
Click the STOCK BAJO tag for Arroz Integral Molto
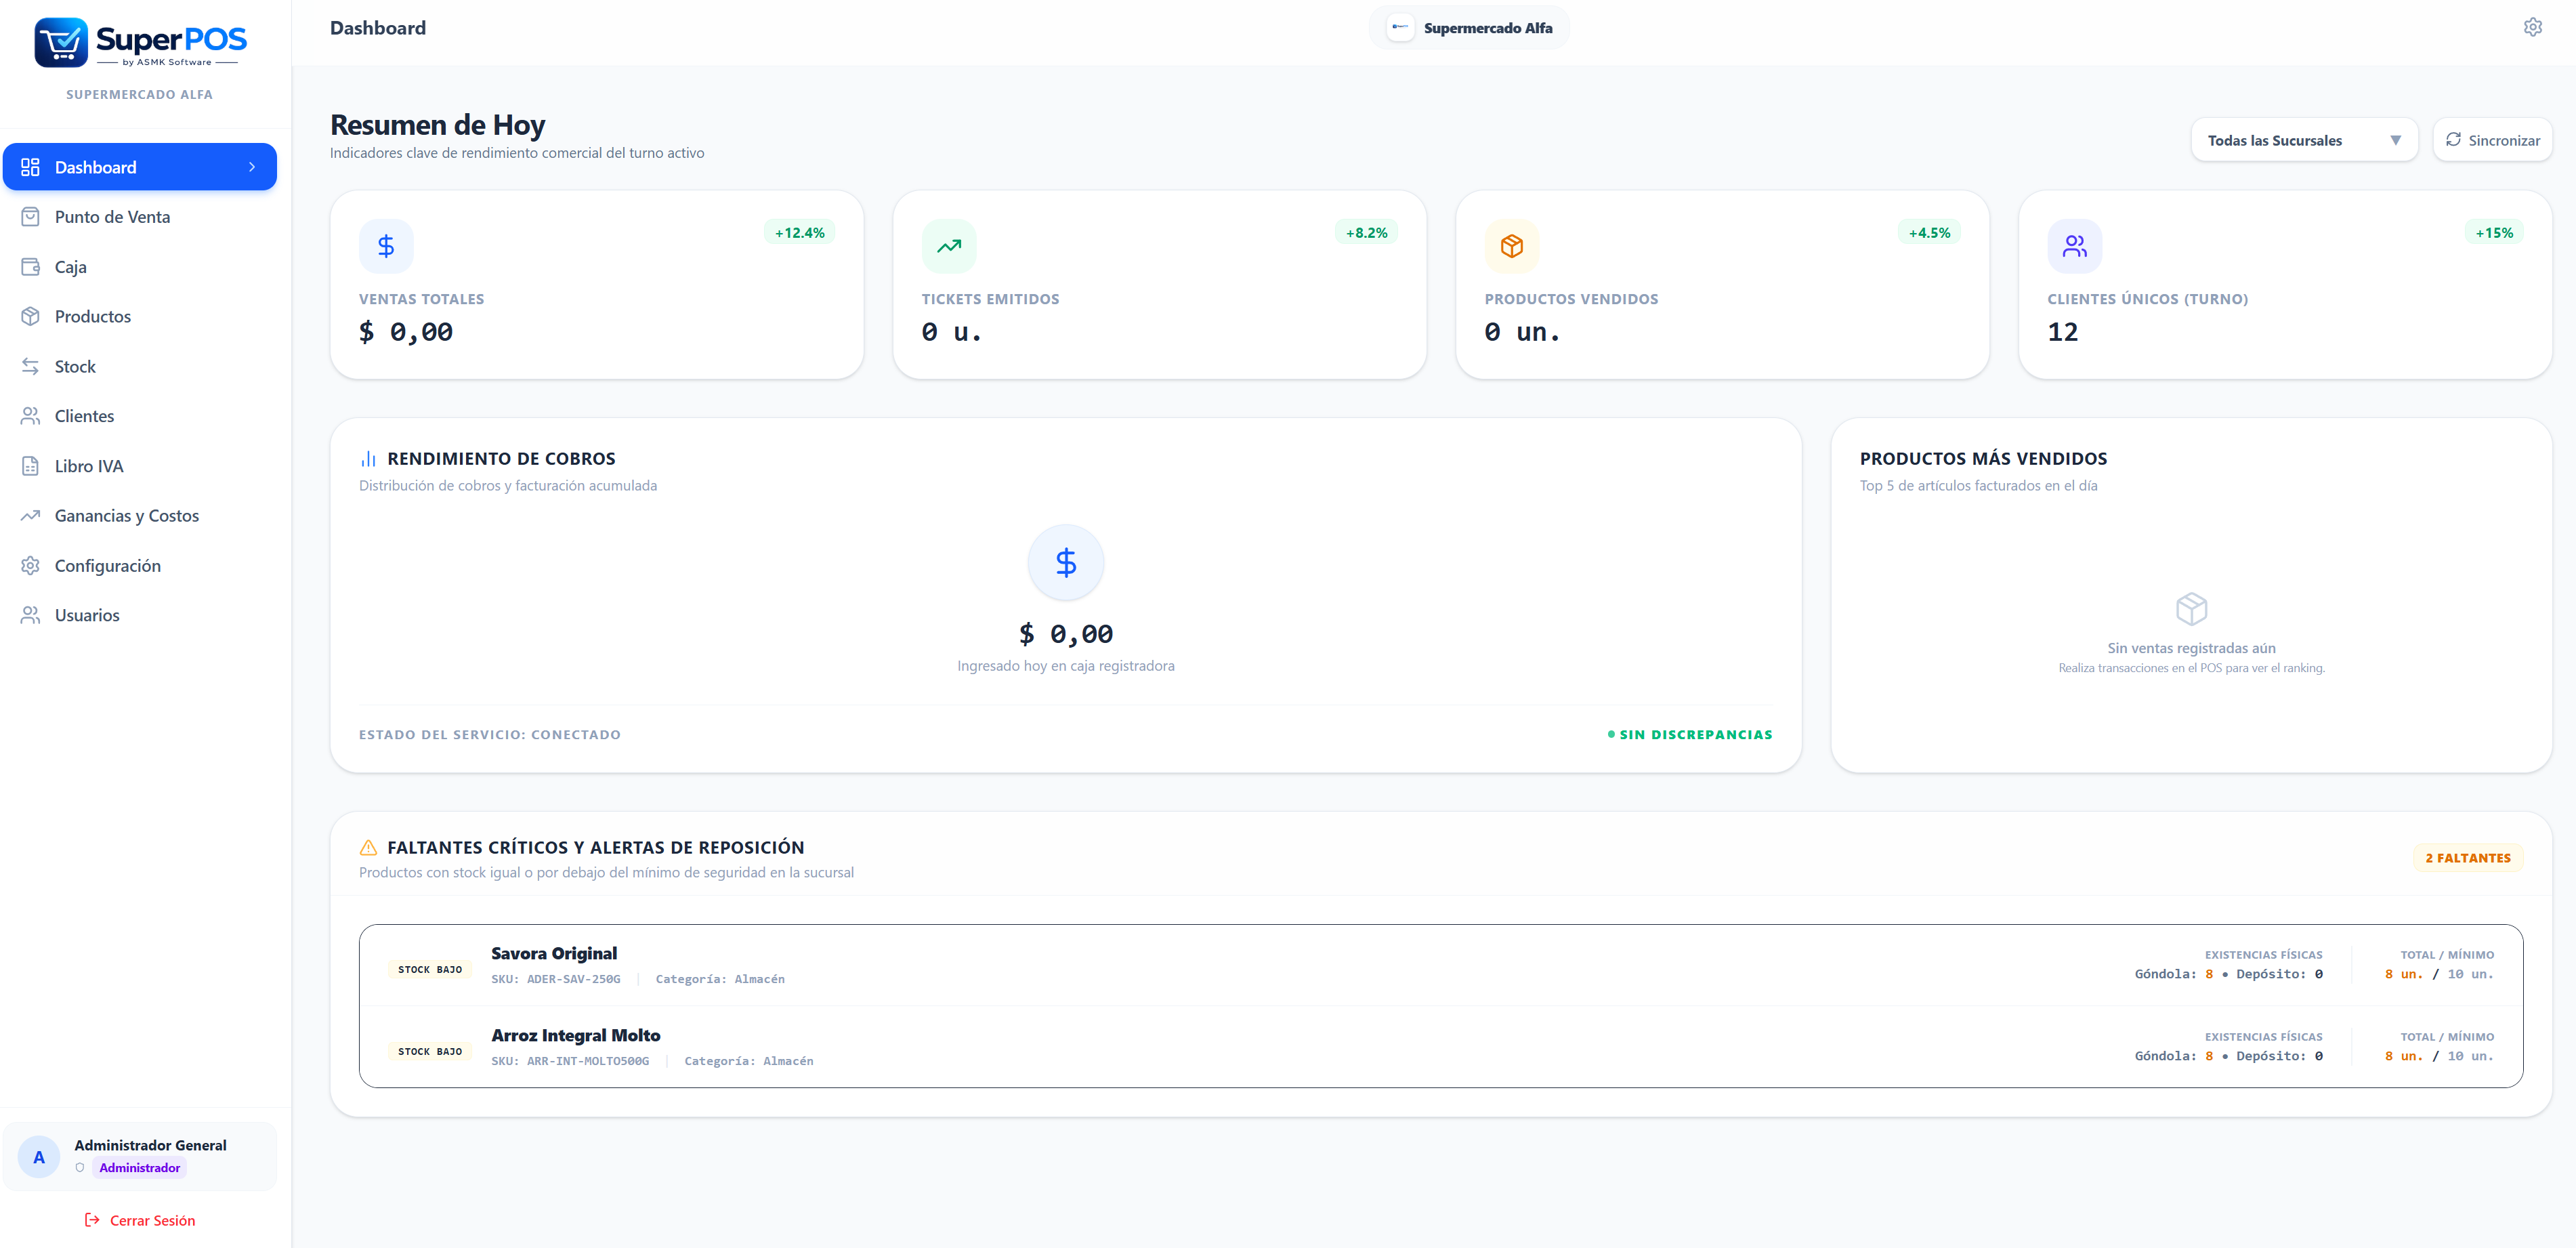[430, 1052]
